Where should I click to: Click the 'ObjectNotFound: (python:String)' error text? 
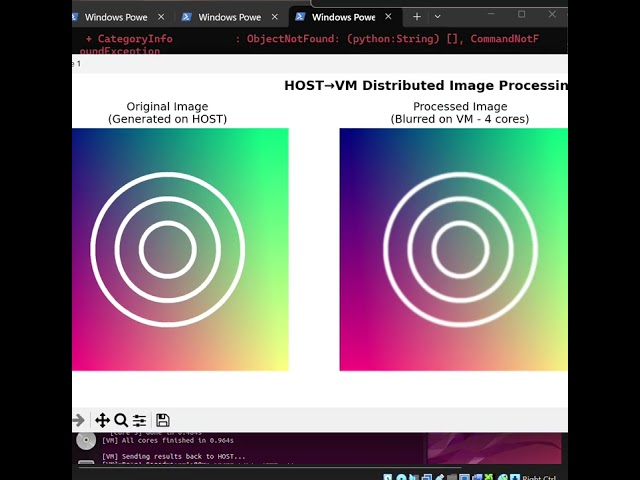pos(343,39)
